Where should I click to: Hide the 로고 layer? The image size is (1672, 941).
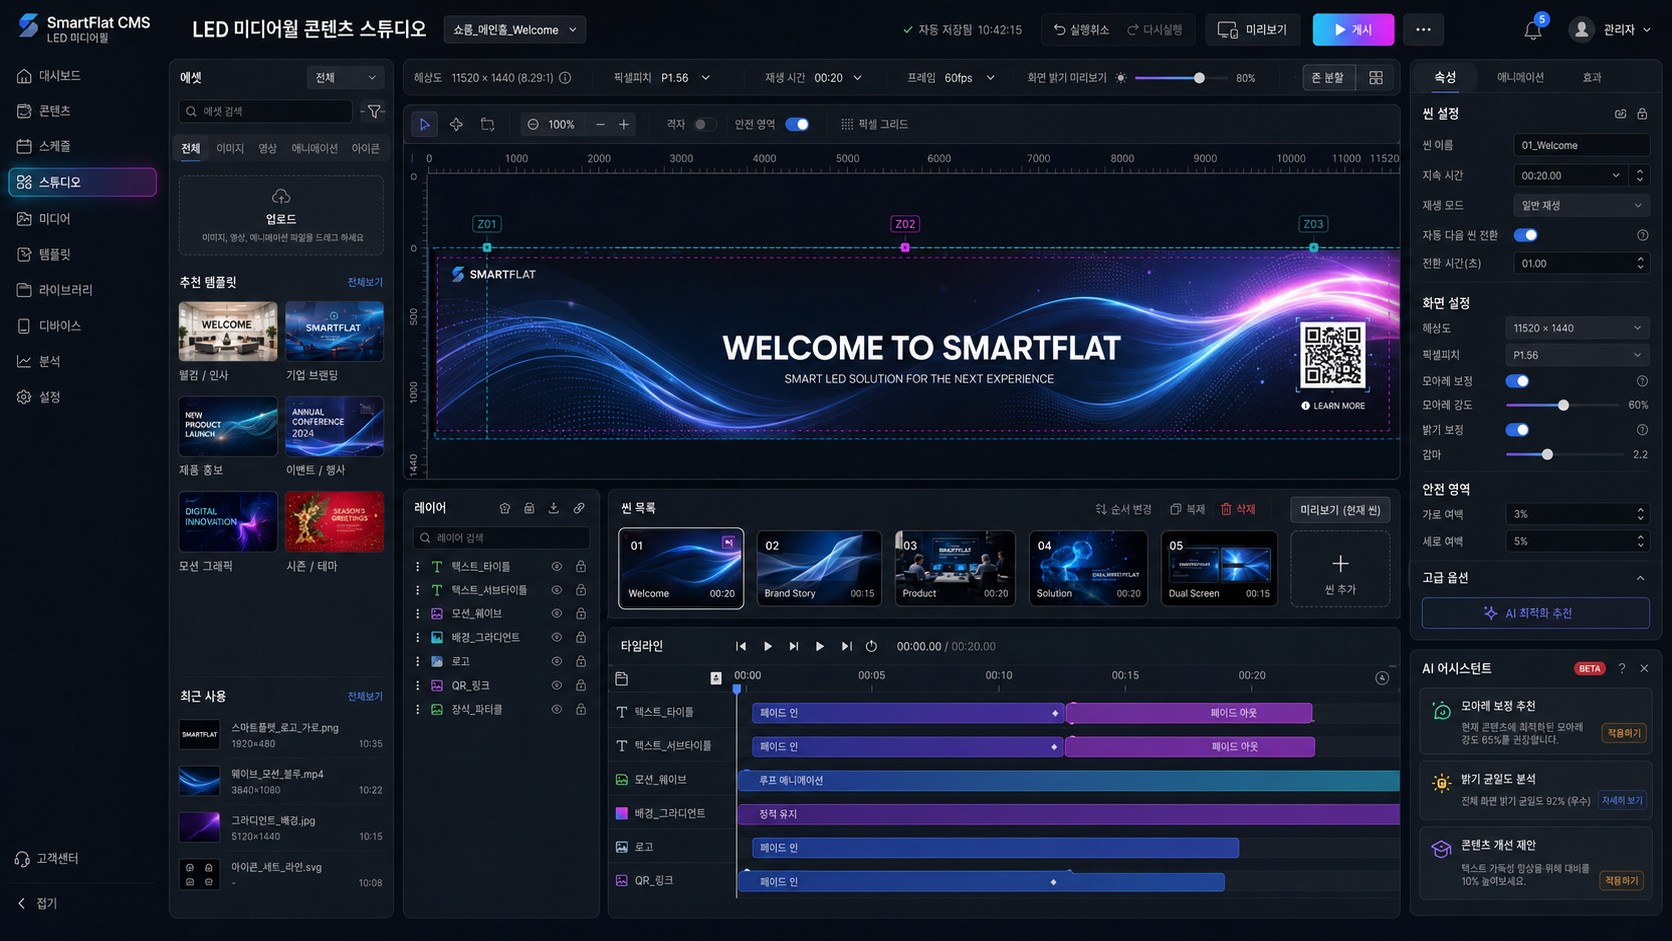coord(557,661)
